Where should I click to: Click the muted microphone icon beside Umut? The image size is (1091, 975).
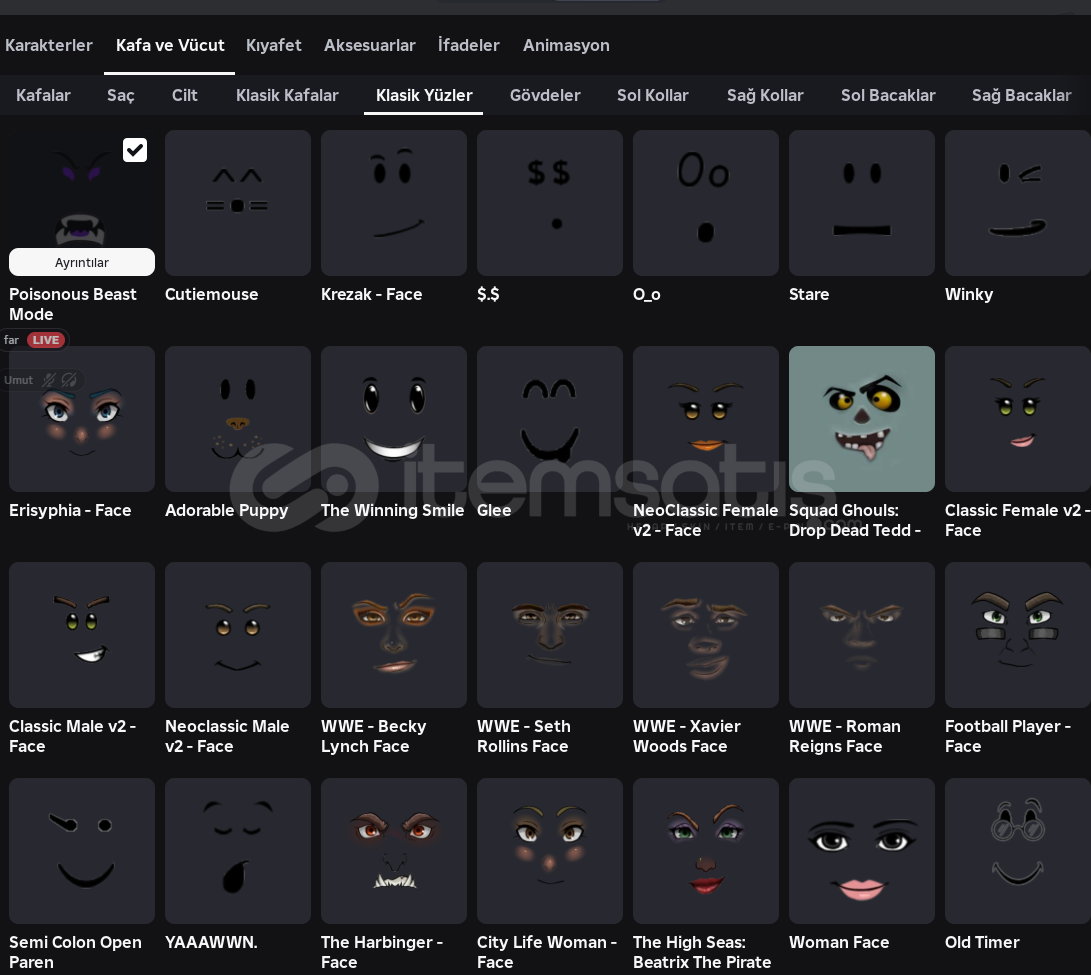[x=49, y=380]
